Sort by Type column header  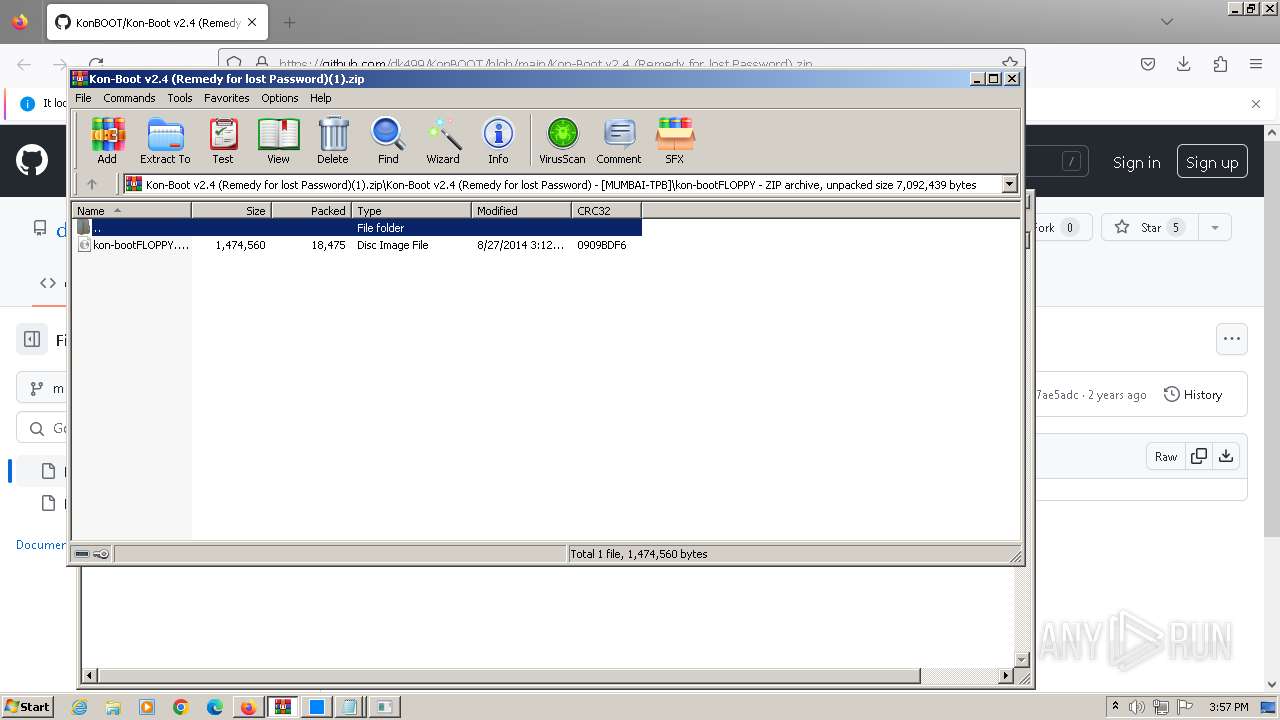[412, 210]
